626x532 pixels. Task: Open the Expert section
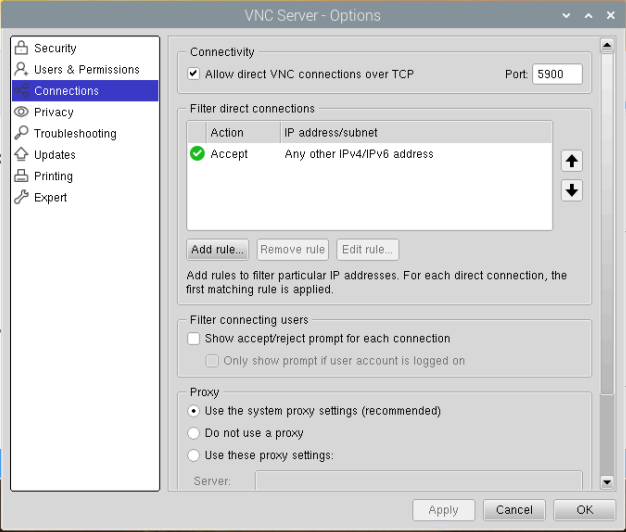[x=85, y=197]
